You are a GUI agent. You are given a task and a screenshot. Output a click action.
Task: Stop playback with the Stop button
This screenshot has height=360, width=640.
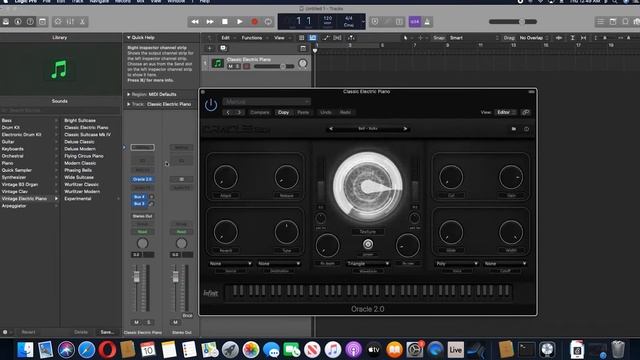[x=224, y=22]
